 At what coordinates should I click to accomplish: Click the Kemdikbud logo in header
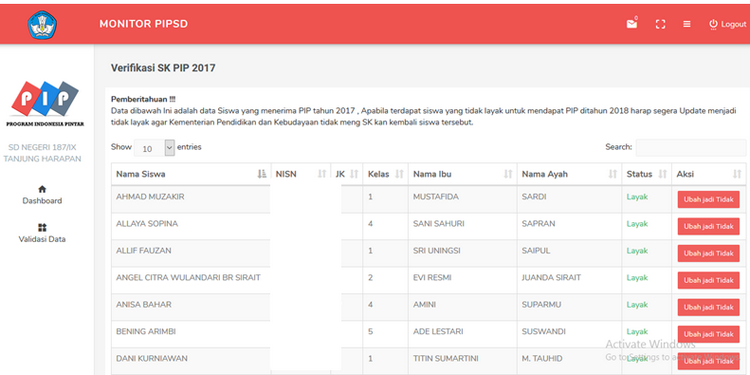pyautogui.click(x=42, y=25)
